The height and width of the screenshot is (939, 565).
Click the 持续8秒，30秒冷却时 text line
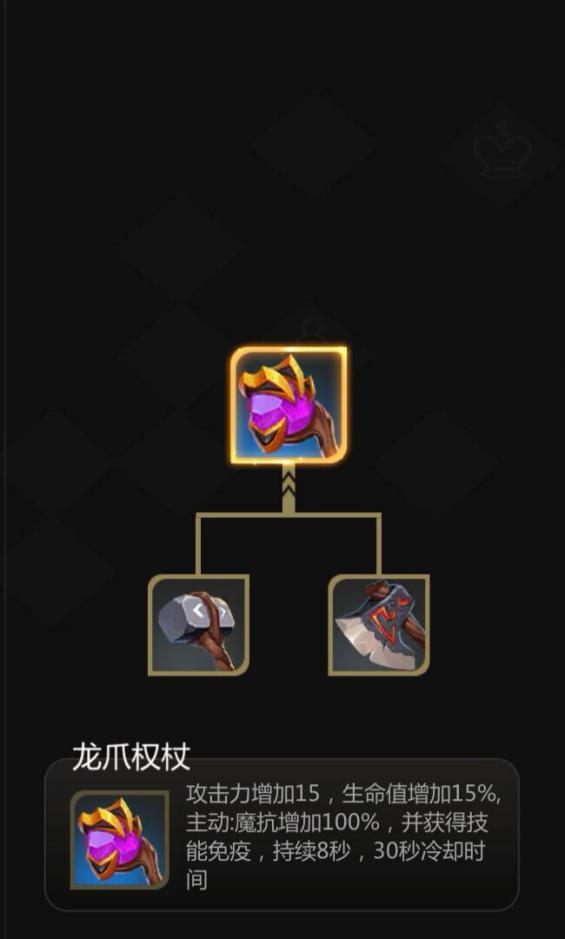click(x=335, y=852)
